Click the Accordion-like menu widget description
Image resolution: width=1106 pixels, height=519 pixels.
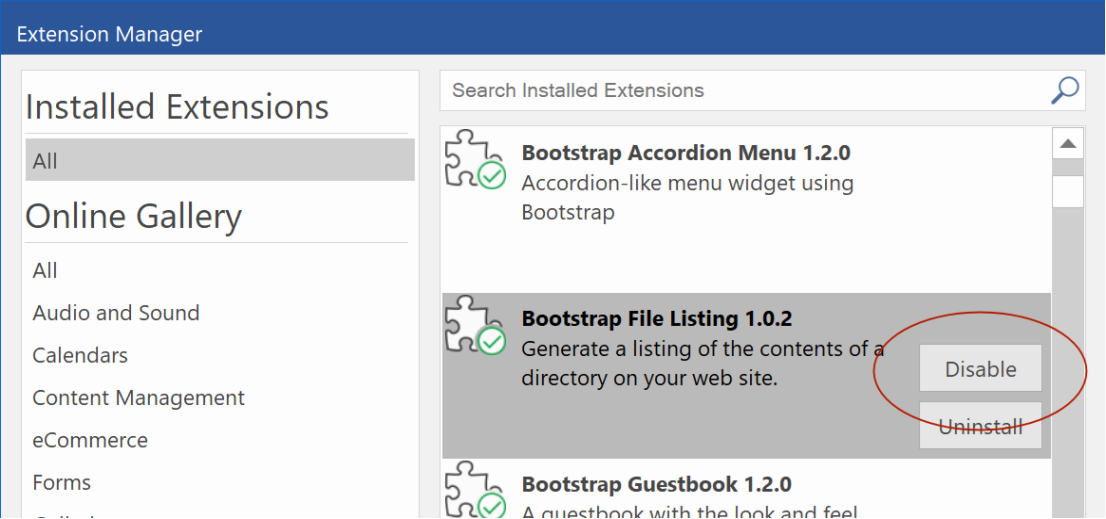(688, 197)
